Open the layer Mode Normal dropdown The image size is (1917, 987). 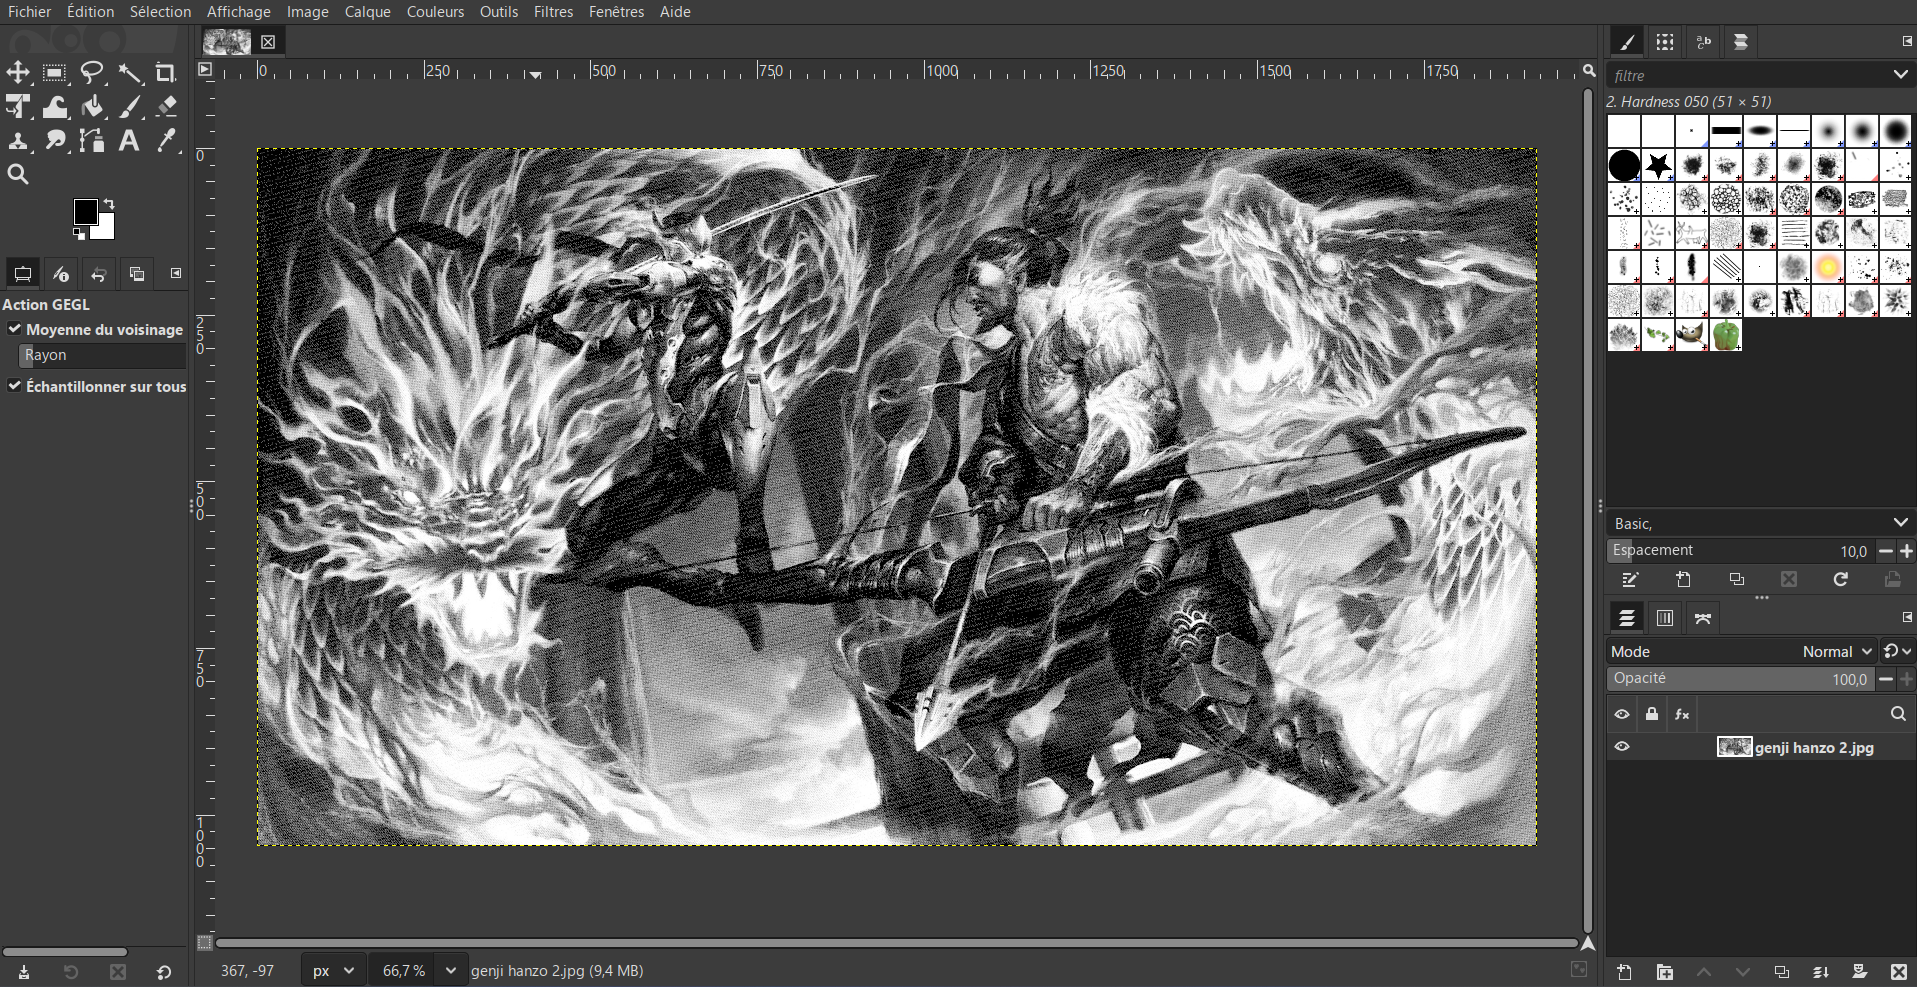(x=1741, y=651)
